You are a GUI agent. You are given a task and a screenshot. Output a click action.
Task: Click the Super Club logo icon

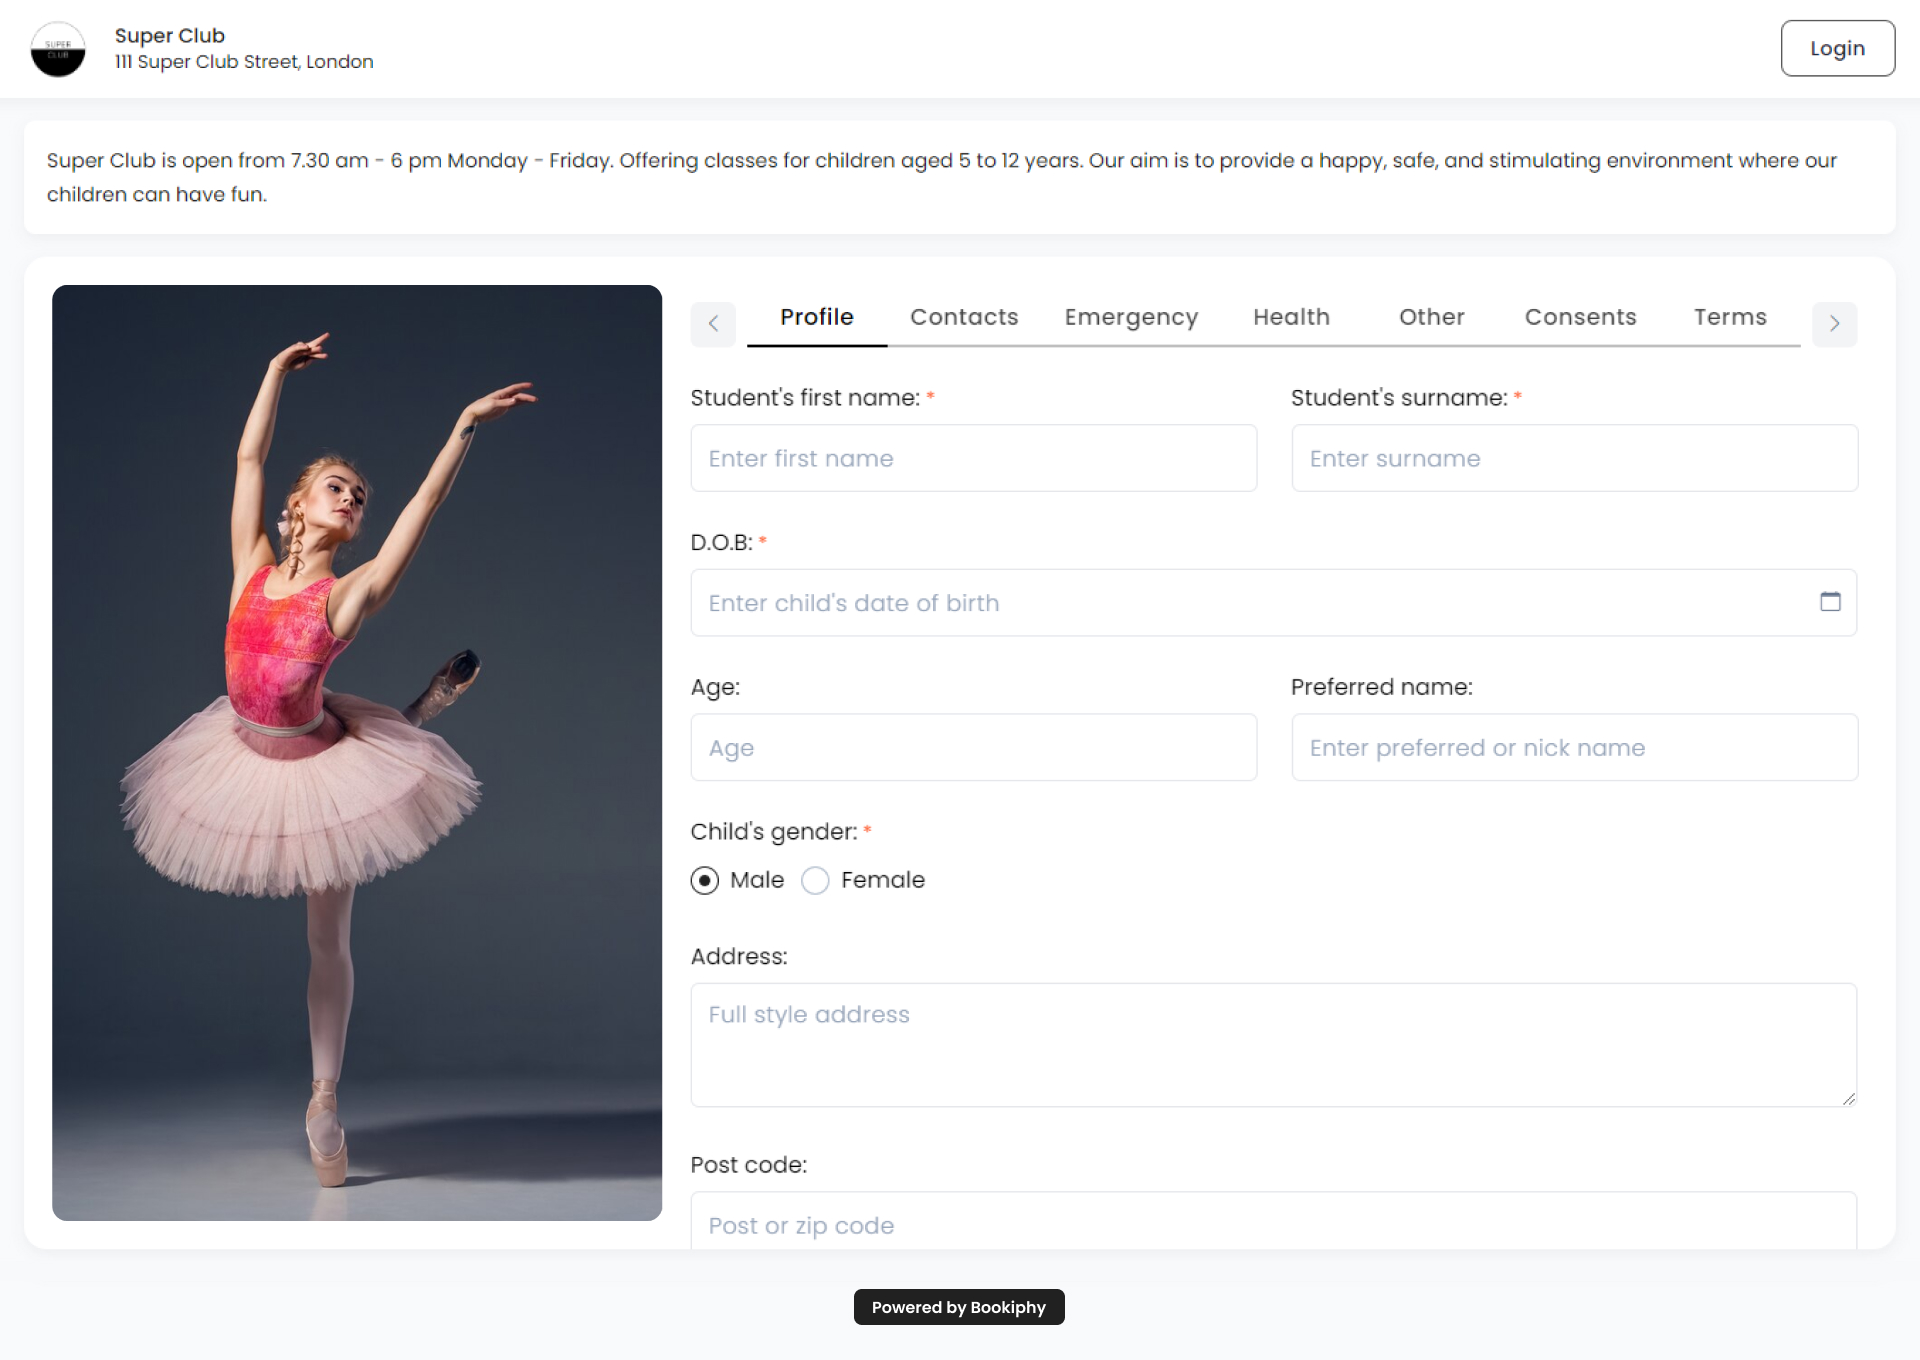coord(57,48)
